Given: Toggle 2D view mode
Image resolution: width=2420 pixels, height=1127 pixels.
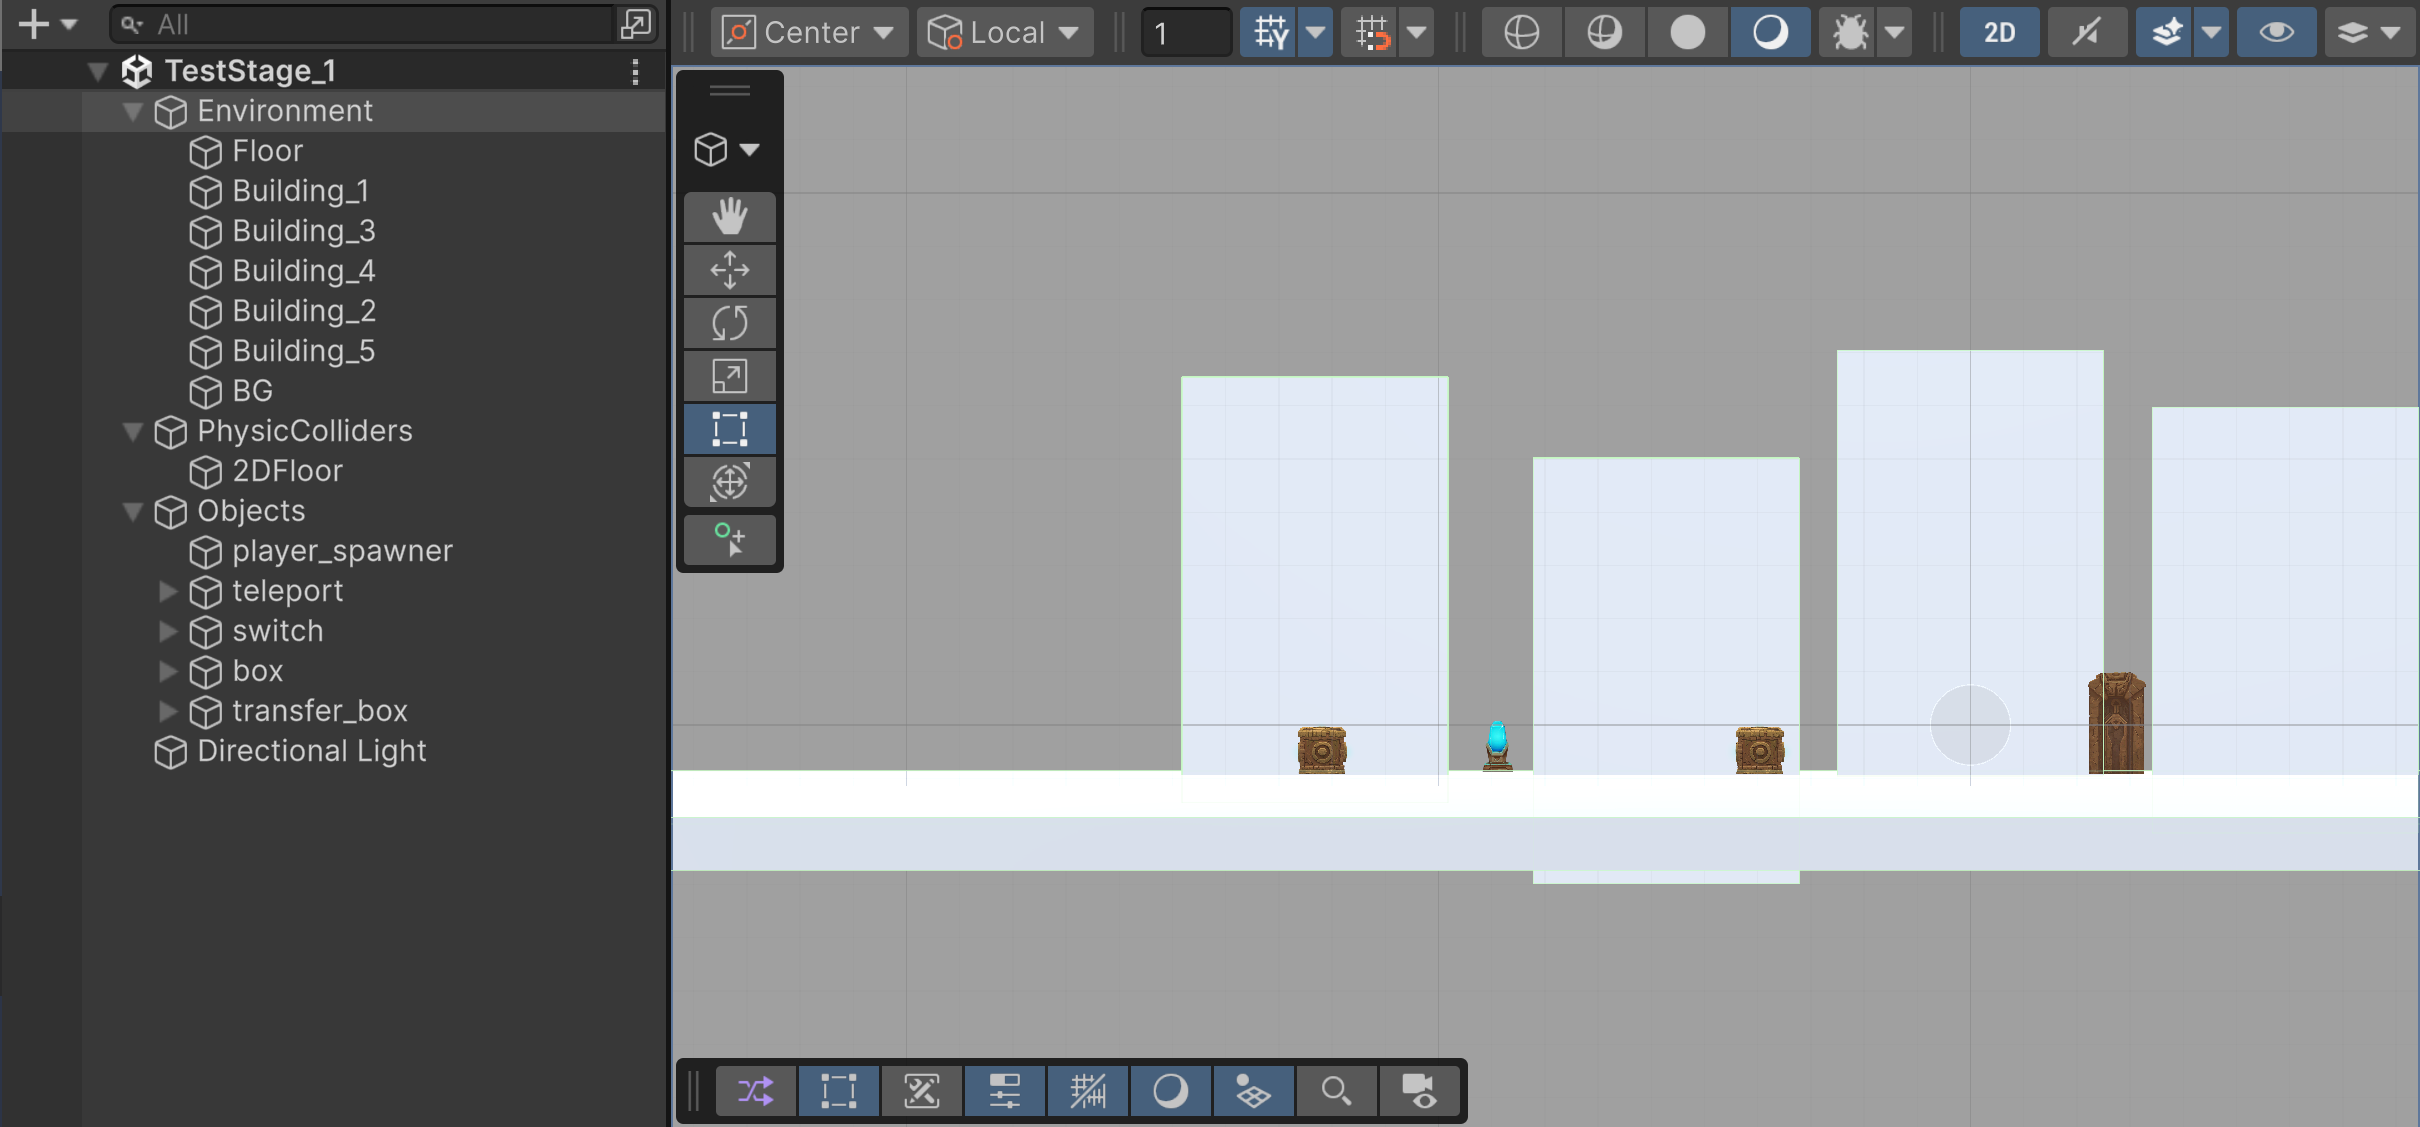Looking at the screenshot, I should pyautogui.click(x=1999, y=32).
